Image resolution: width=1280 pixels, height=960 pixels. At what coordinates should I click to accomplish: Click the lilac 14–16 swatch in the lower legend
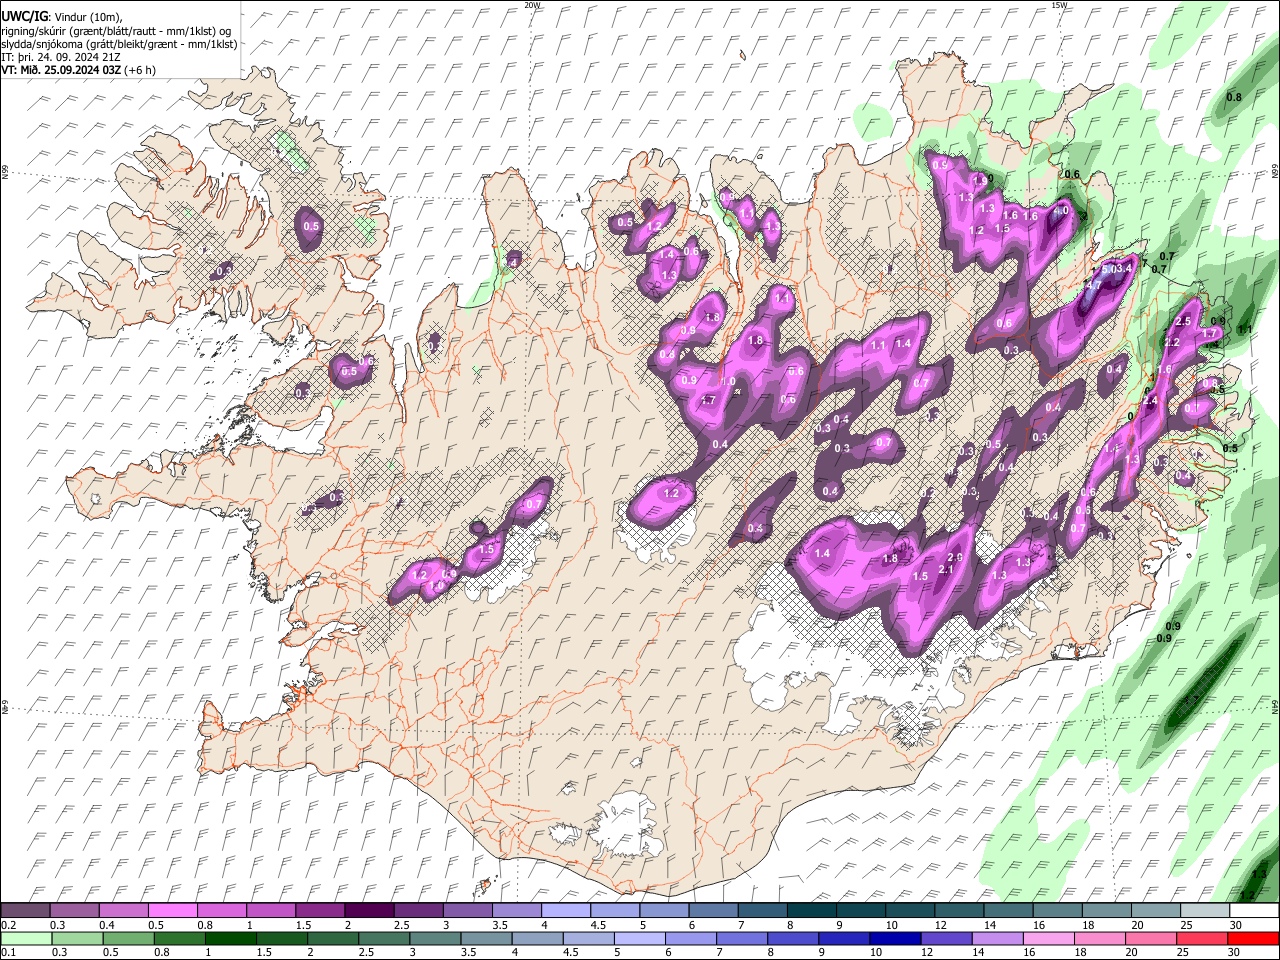pos(996,938)
